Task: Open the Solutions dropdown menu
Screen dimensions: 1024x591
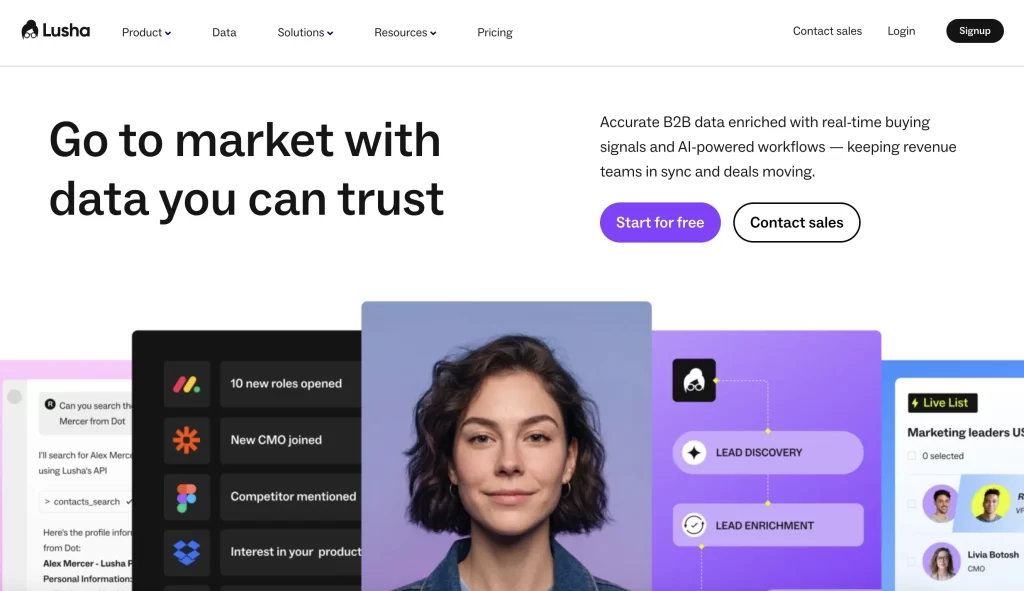Action: 305,33
